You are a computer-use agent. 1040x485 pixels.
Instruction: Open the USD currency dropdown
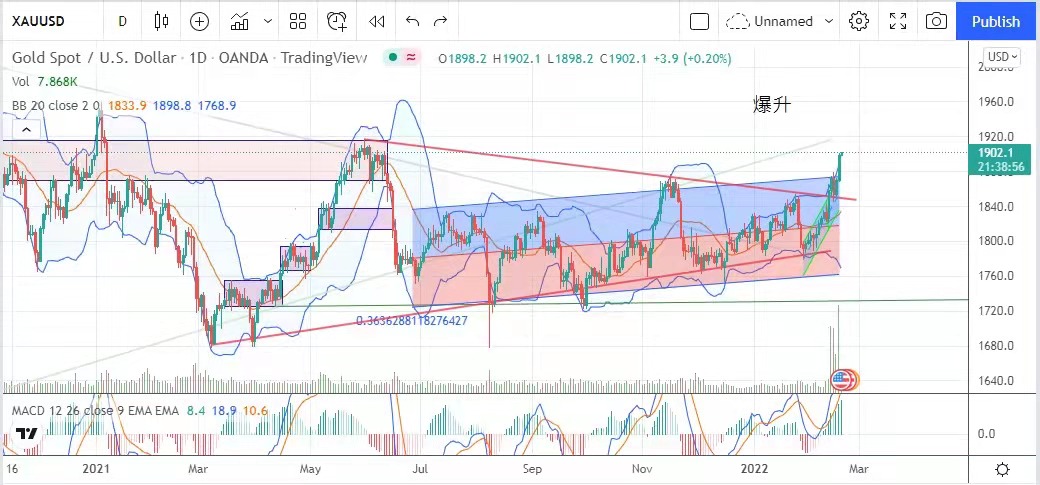pos(1001,57)
